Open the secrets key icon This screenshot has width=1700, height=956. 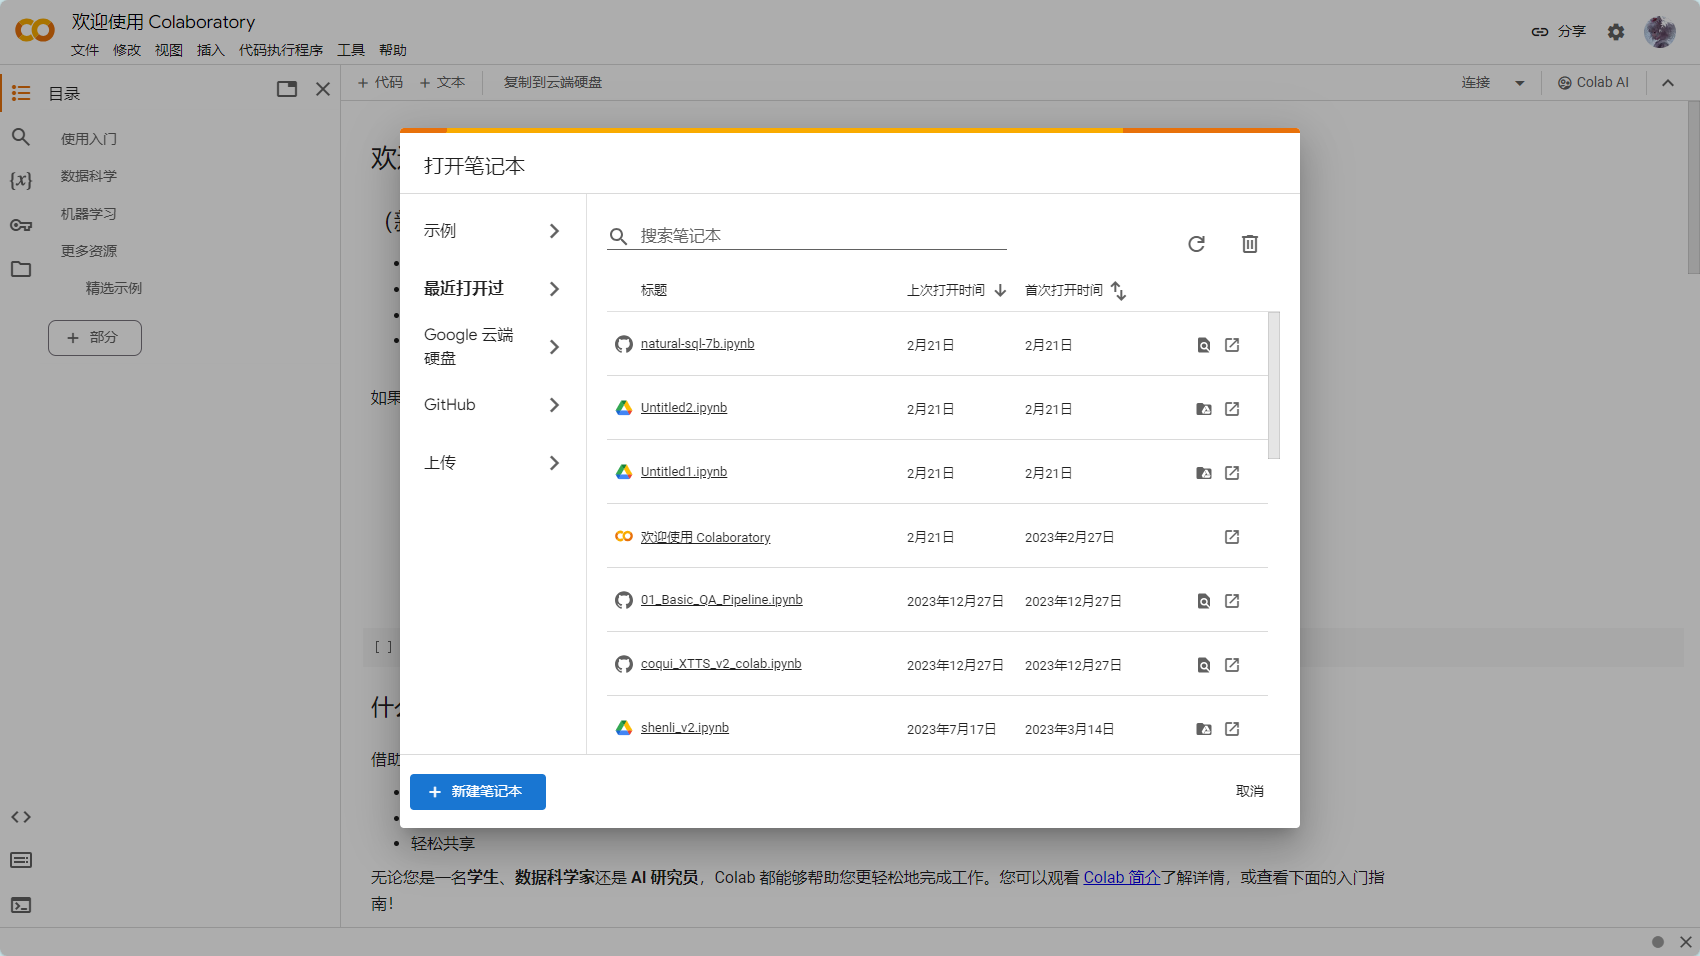point(21,225)
